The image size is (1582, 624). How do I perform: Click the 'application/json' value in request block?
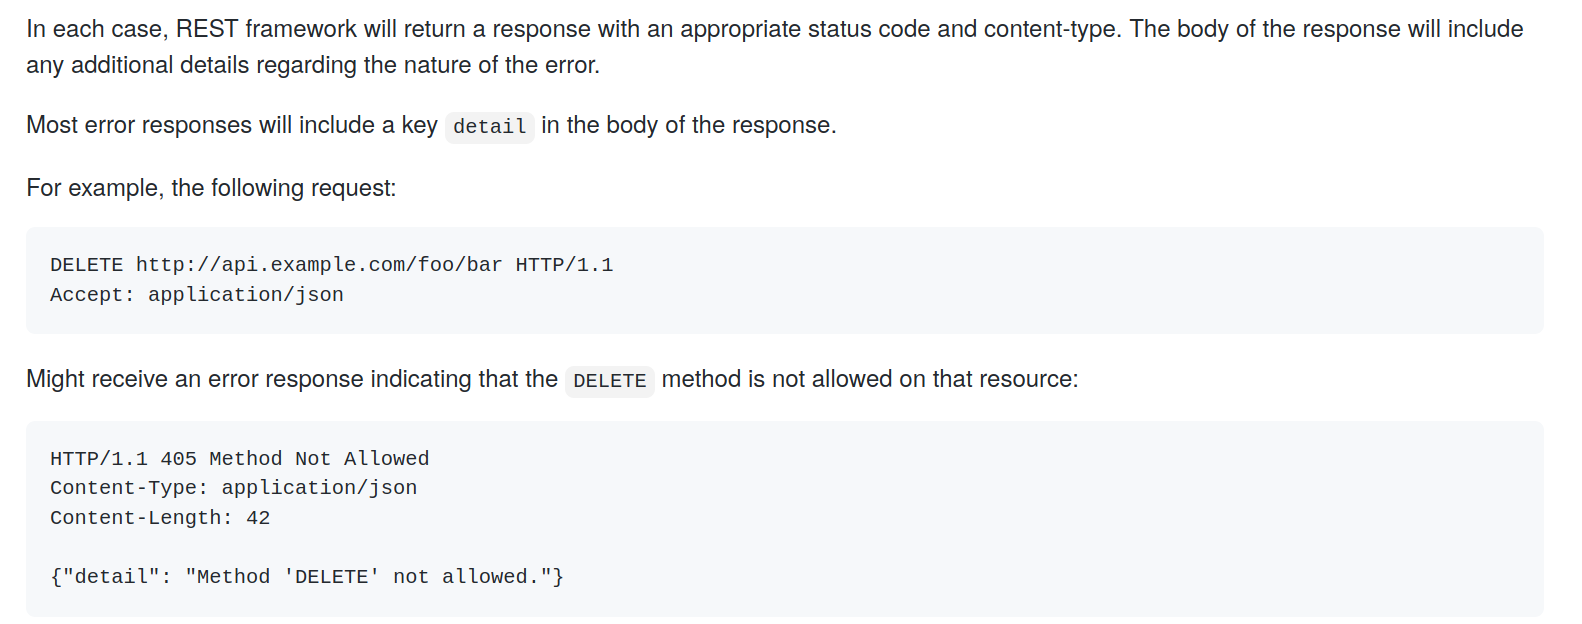(x=246, y=295)
